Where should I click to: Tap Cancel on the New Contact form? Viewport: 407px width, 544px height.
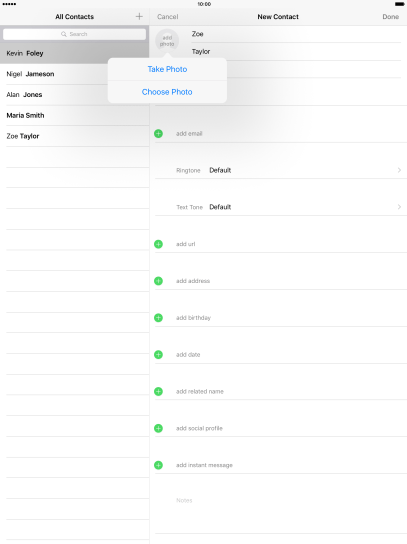coord(168,17)
